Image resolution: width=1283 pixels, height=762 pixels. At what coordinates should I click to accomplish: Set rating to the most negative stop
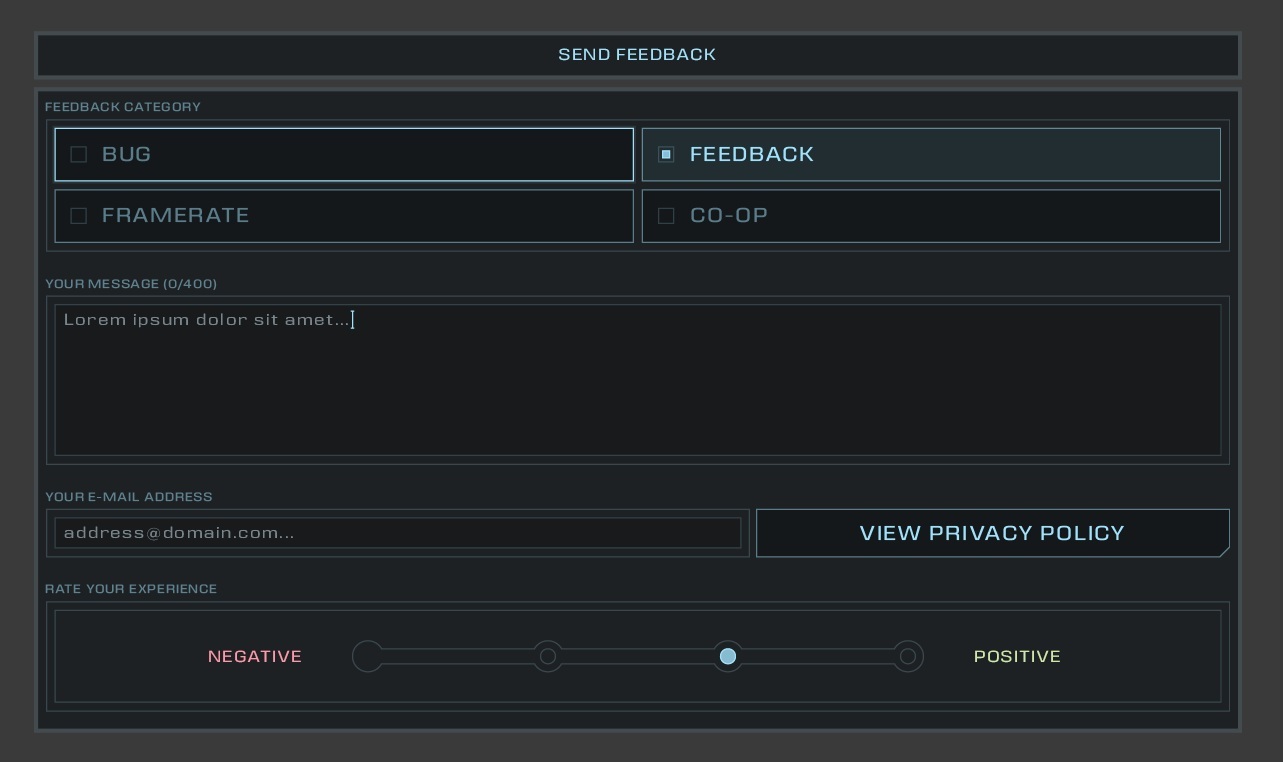368,657
